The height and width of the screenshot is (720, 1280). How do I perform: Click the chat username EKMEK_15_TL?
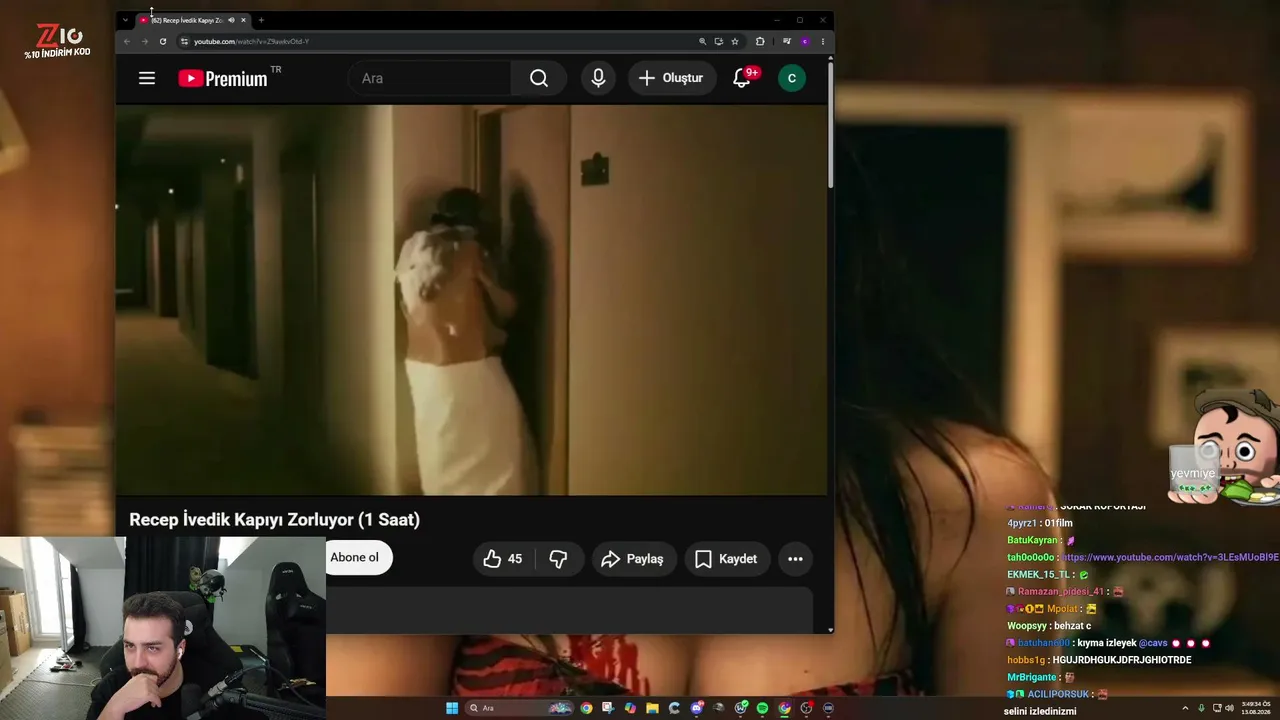[x=1039, y=574]
